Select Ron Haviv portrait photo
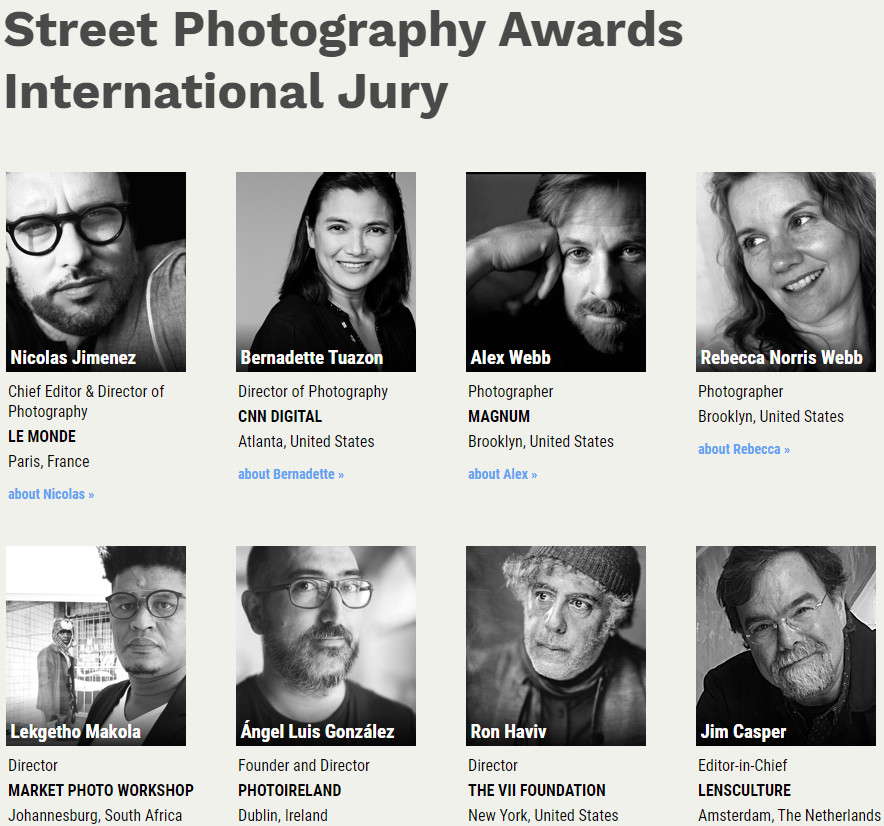 (x=556, y=646)
